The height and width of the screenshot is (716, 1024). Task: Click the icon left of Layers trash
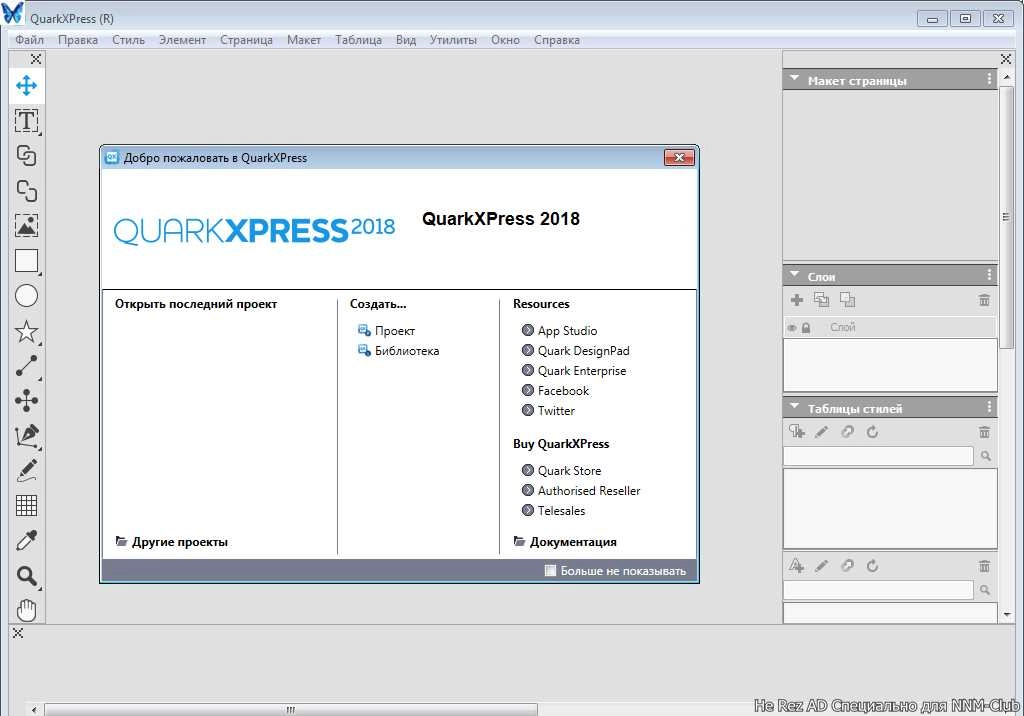pyautogui.click(x=847, y=300)
